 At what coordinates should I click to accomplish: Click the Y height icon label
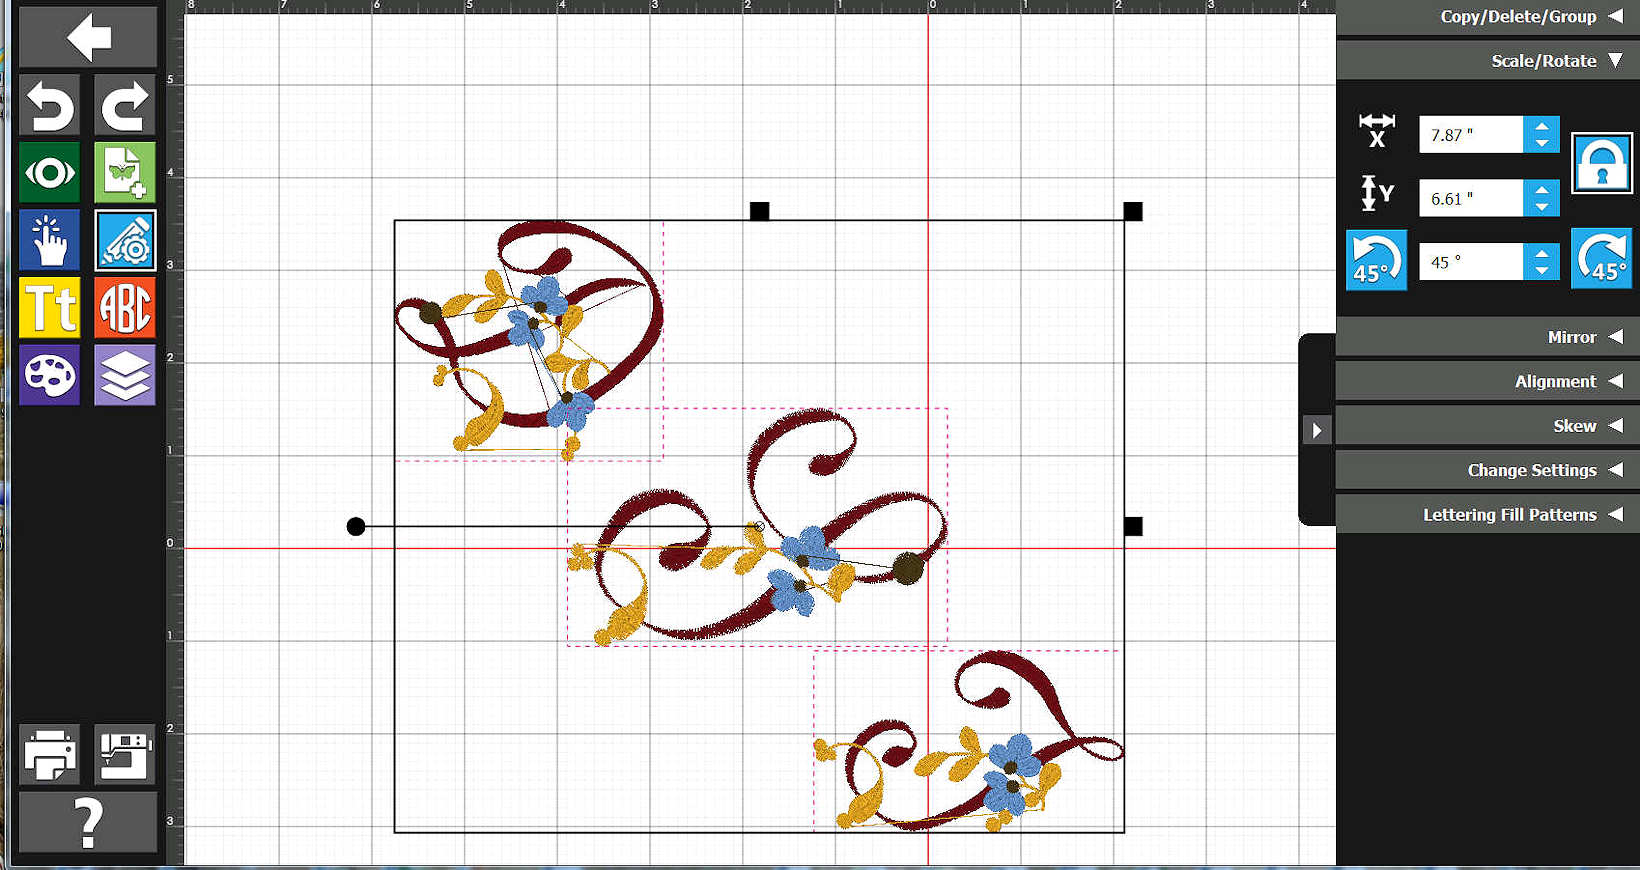point(1377,194)
